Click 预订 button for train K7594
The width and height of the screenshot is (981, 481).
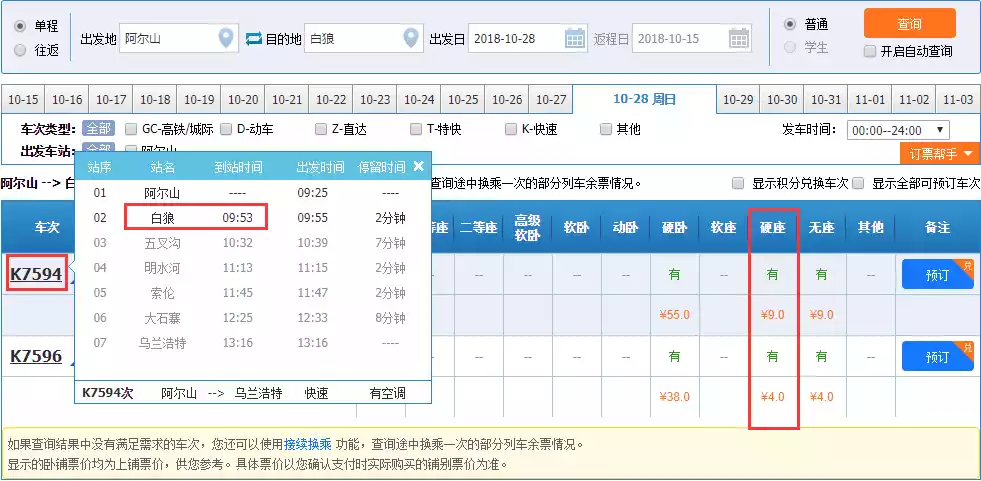(937, 275)
